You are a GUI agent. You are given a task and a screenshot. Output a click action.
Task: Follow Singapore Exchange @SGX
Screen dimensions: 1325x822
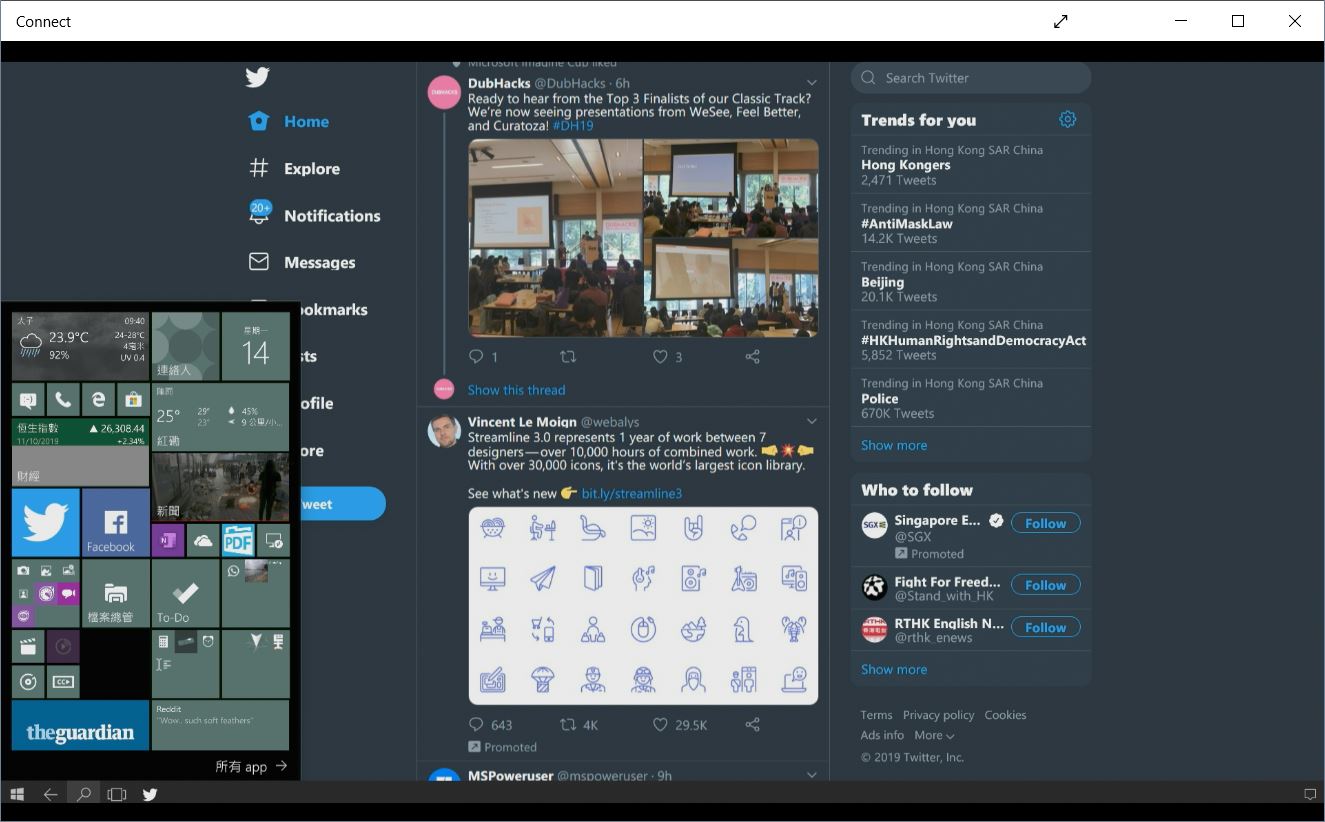[1045, 523]
